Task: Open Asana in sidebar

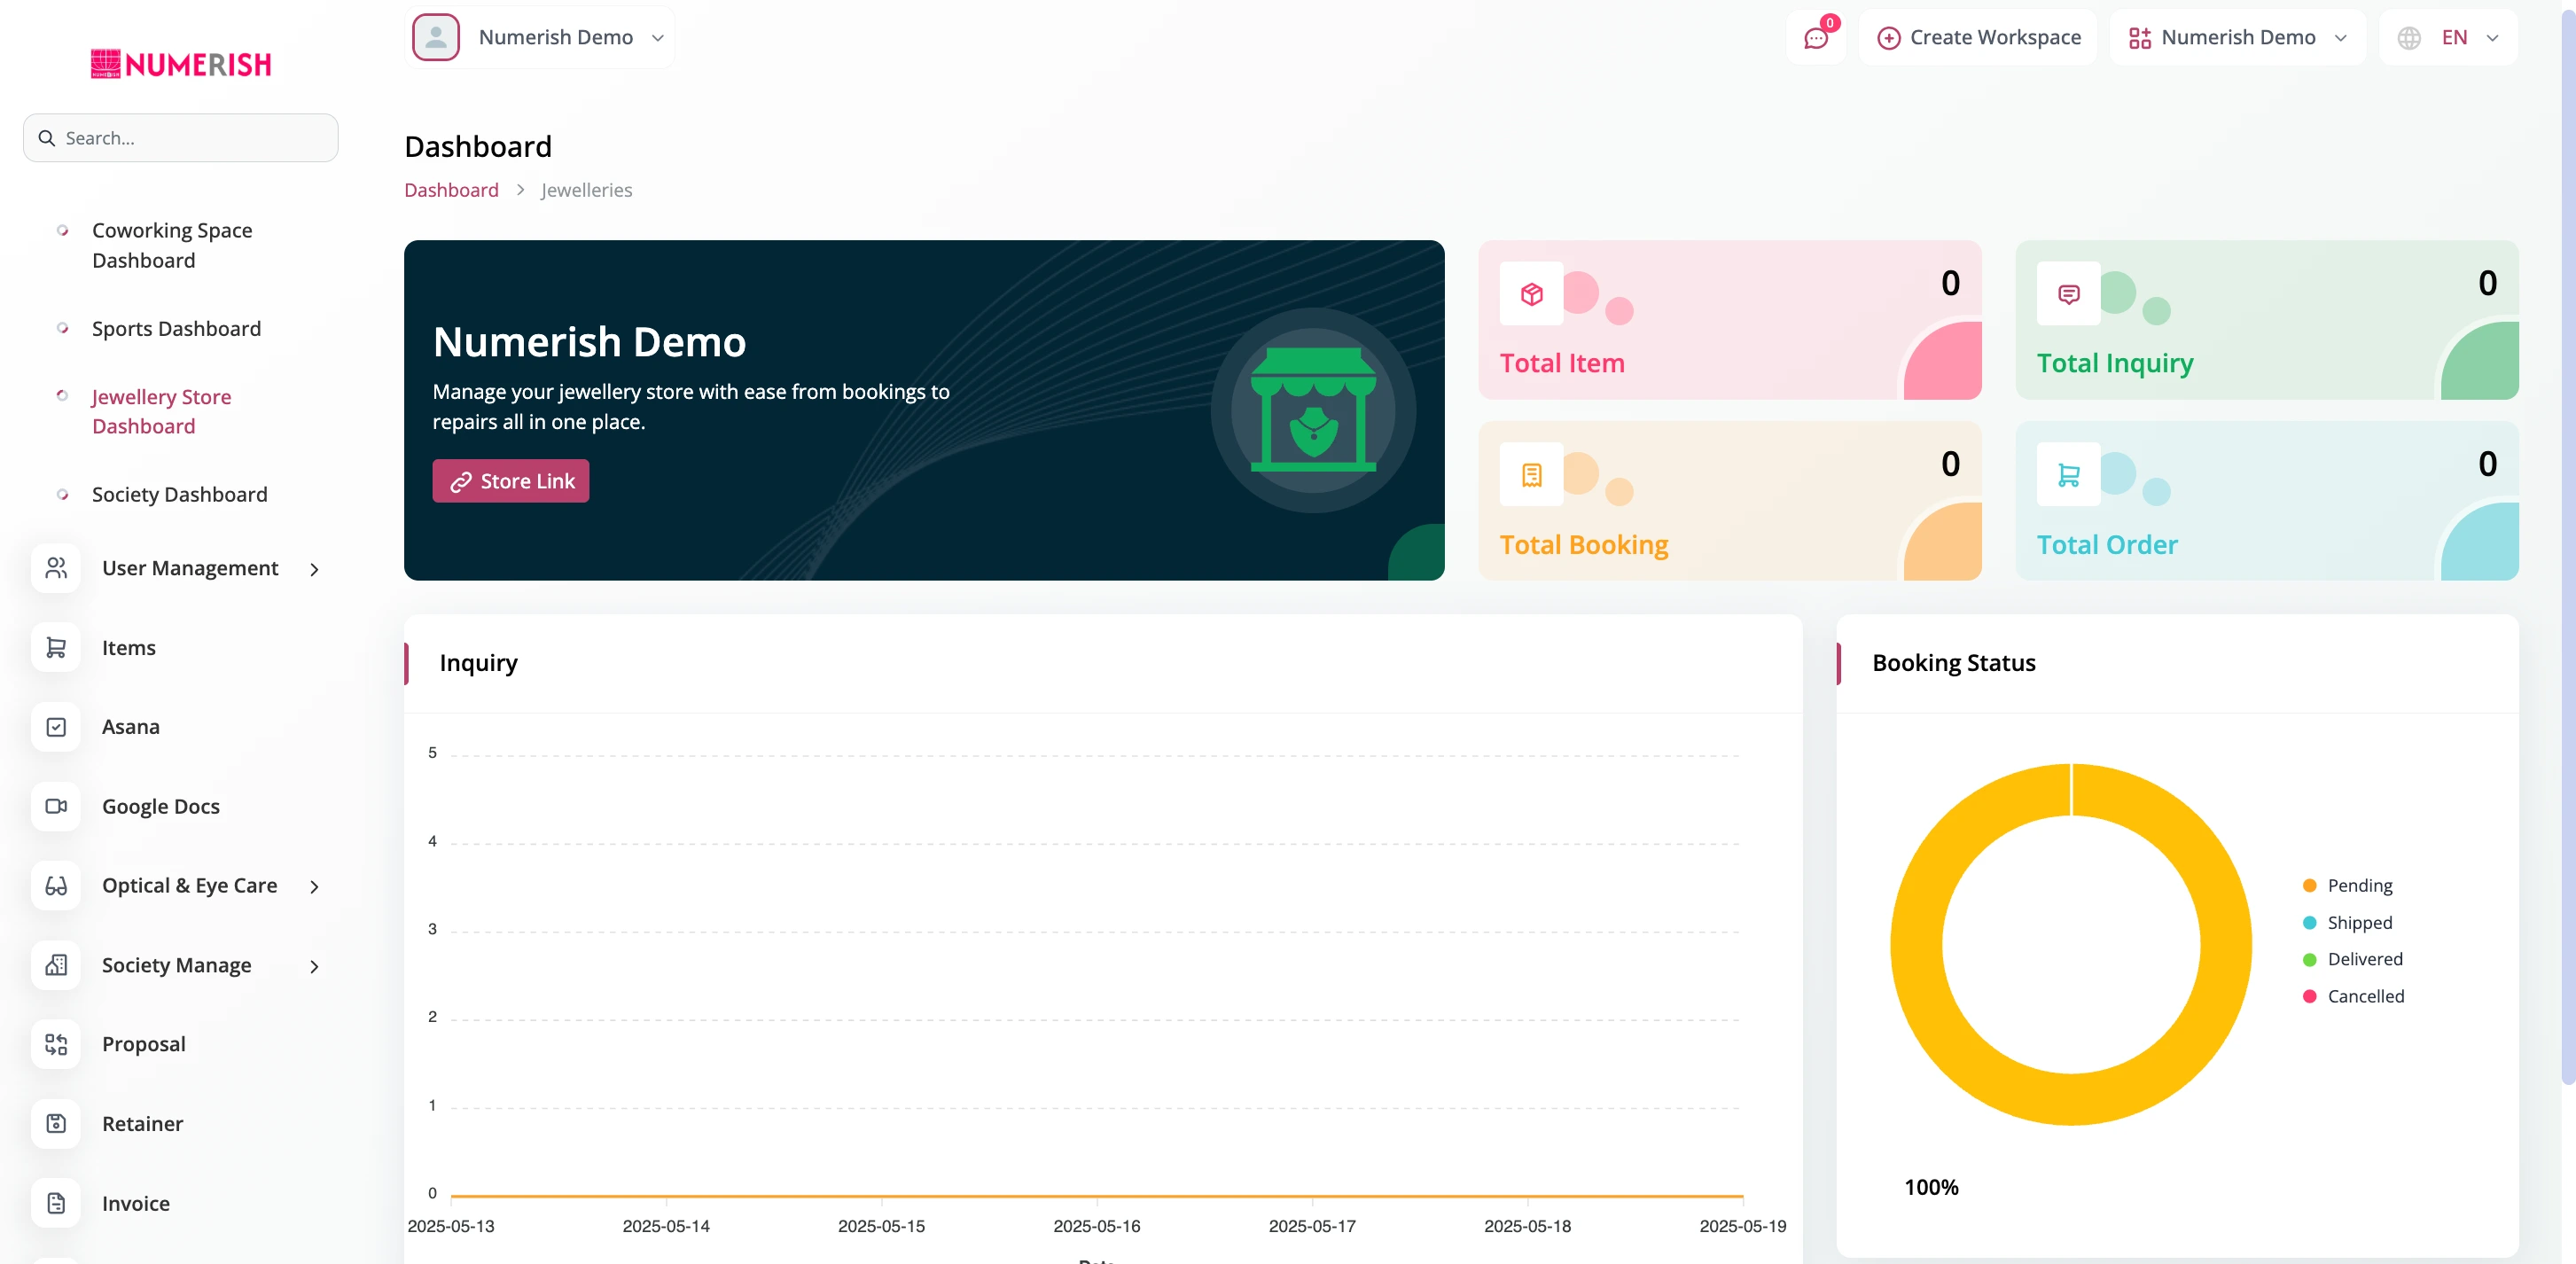Action: click(x=130, y=727)
